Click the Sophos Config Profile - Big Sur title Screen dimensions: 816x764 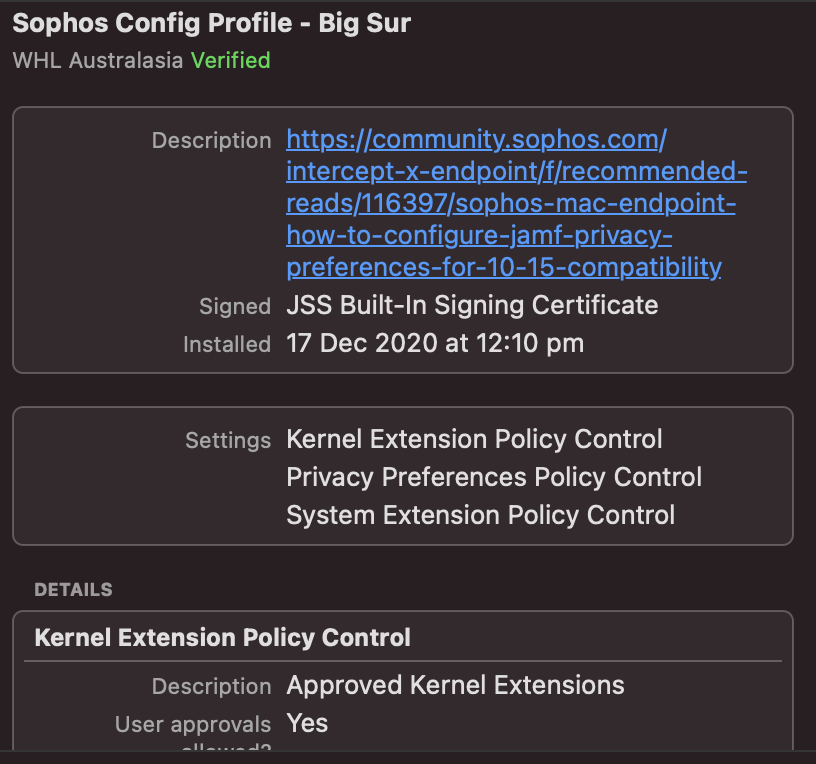click(211, 23)
